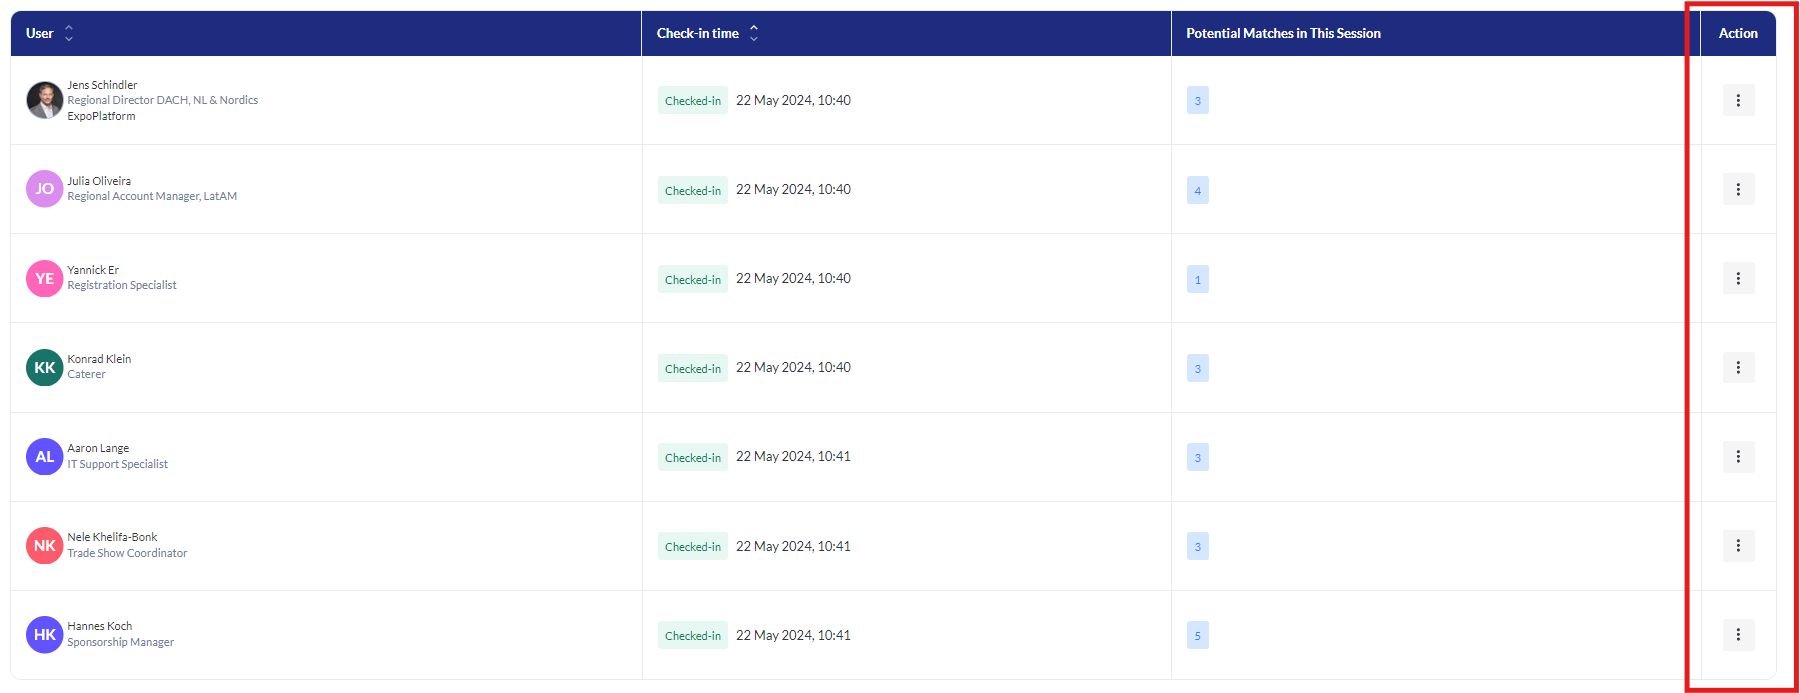Open Konrad Klein's name link
This screenshot has height=693, width=1800.
click(x=99, y=359)
